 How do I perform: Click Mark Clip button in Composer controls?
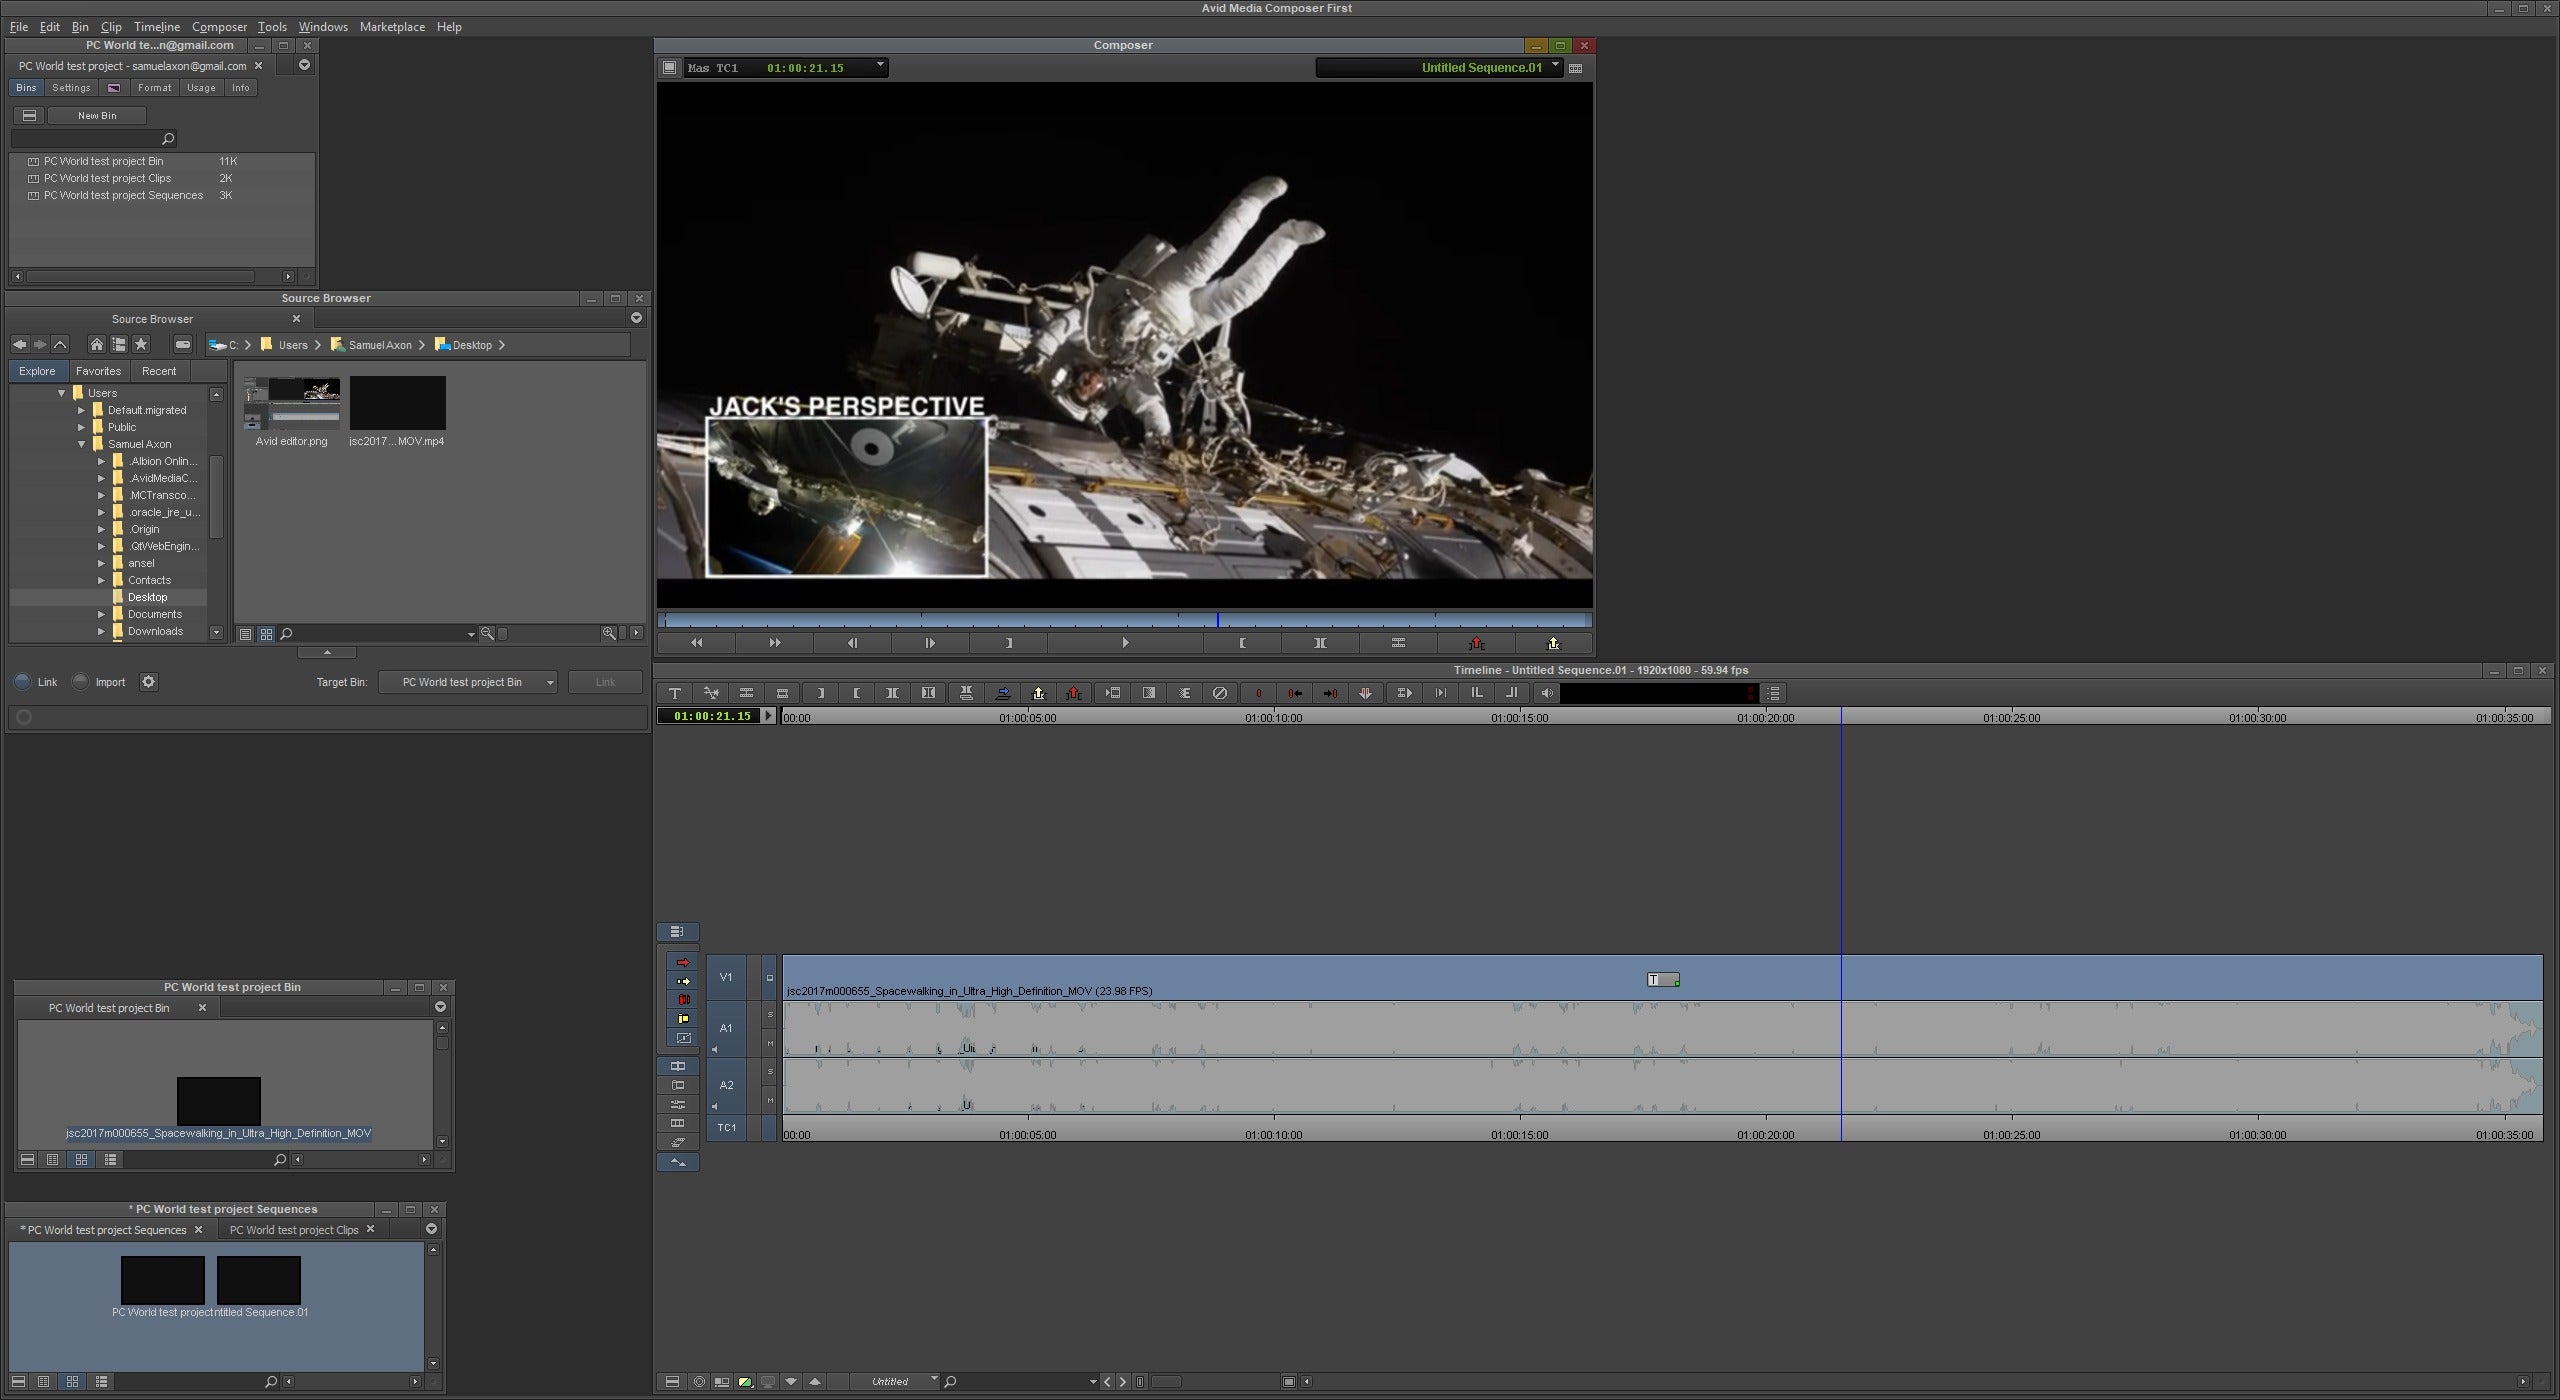[x=1320, y=643]
